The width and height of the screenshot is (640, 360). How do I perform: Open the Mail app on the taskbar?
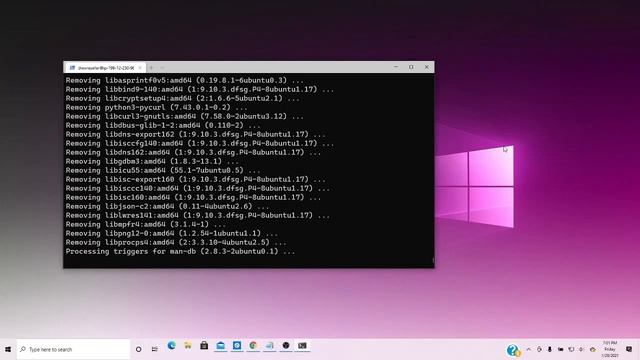tap(220, 346)
